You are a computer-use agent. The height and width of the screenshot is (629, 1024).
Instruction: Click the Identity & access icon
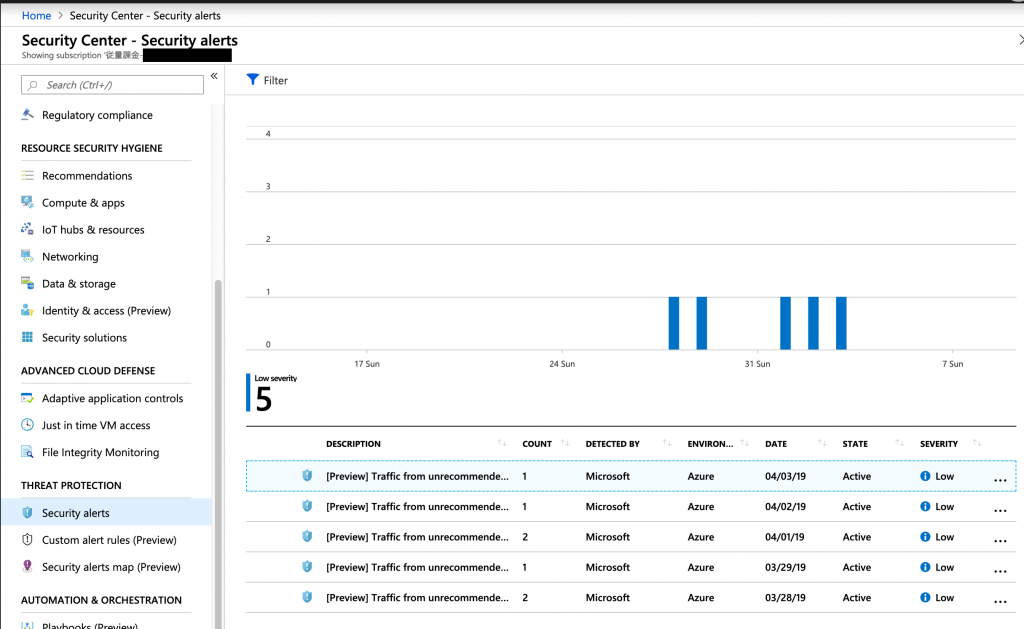point(27,310)
